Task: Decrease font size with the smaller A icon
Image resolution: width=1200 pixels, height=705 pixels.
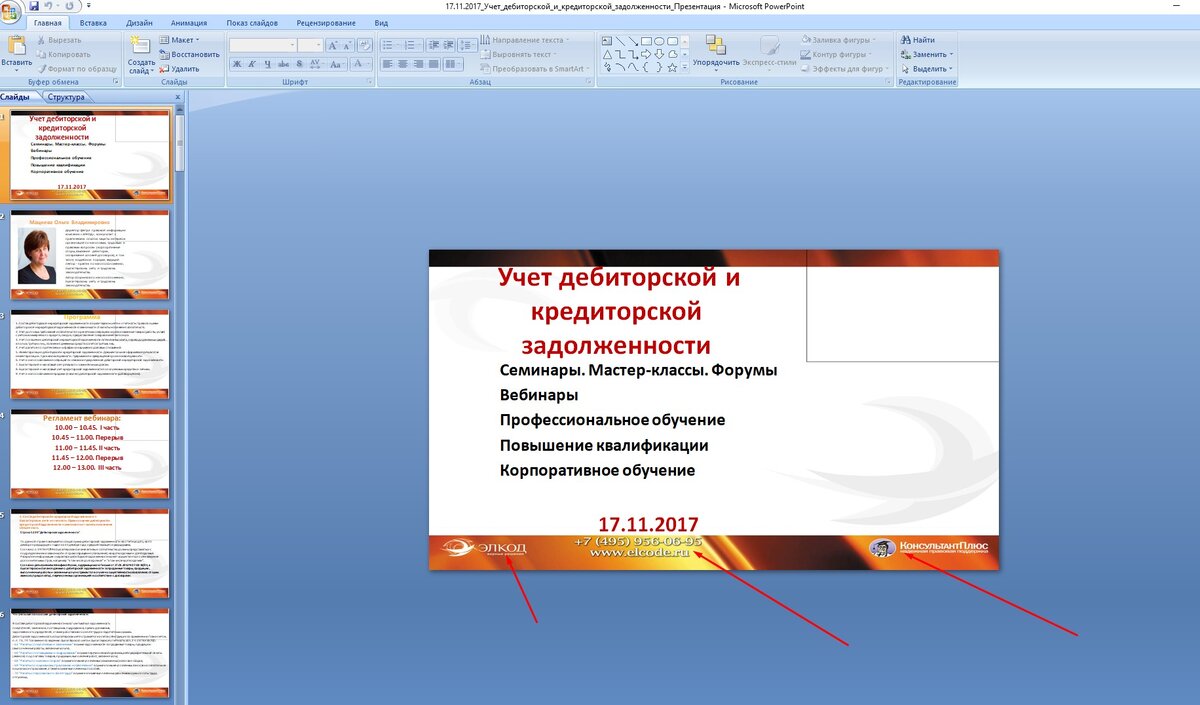Action: [348, 45]
